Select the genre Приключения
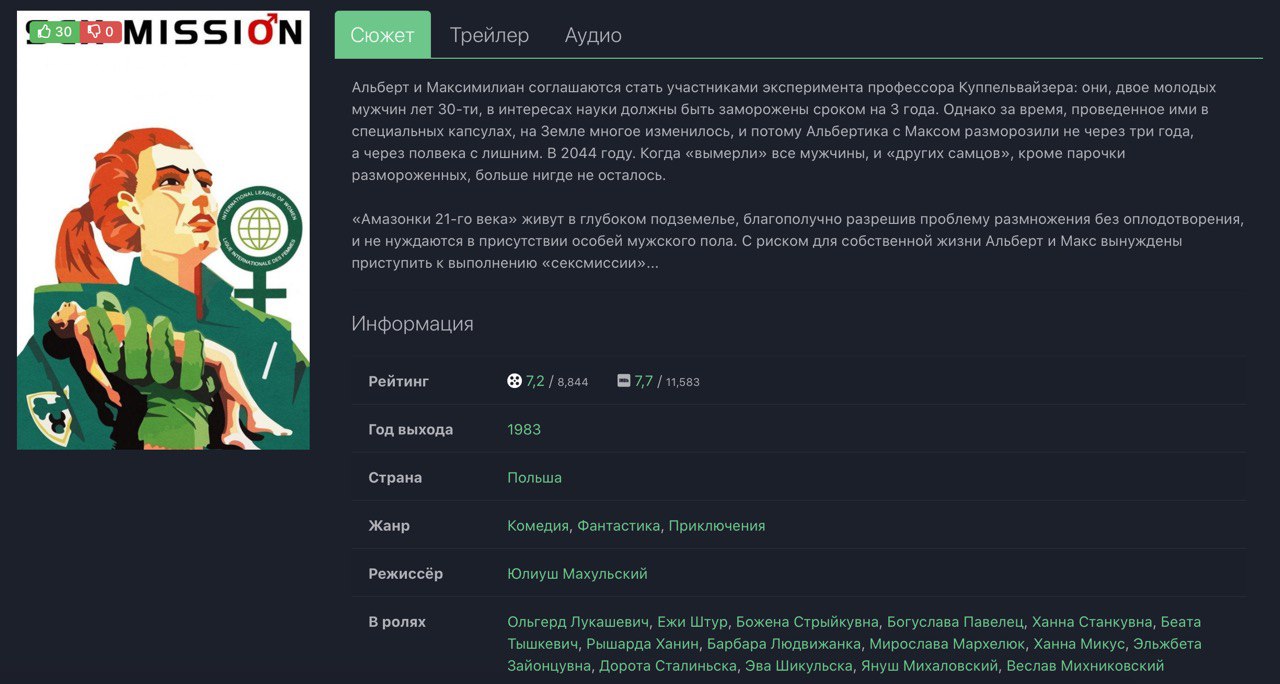The image size is (1280, 684). [x=717, y=526]
